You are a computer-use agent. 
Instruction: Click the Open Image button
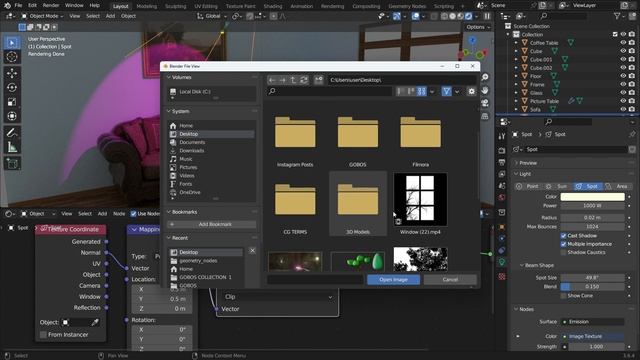click(x=393, y=280)
